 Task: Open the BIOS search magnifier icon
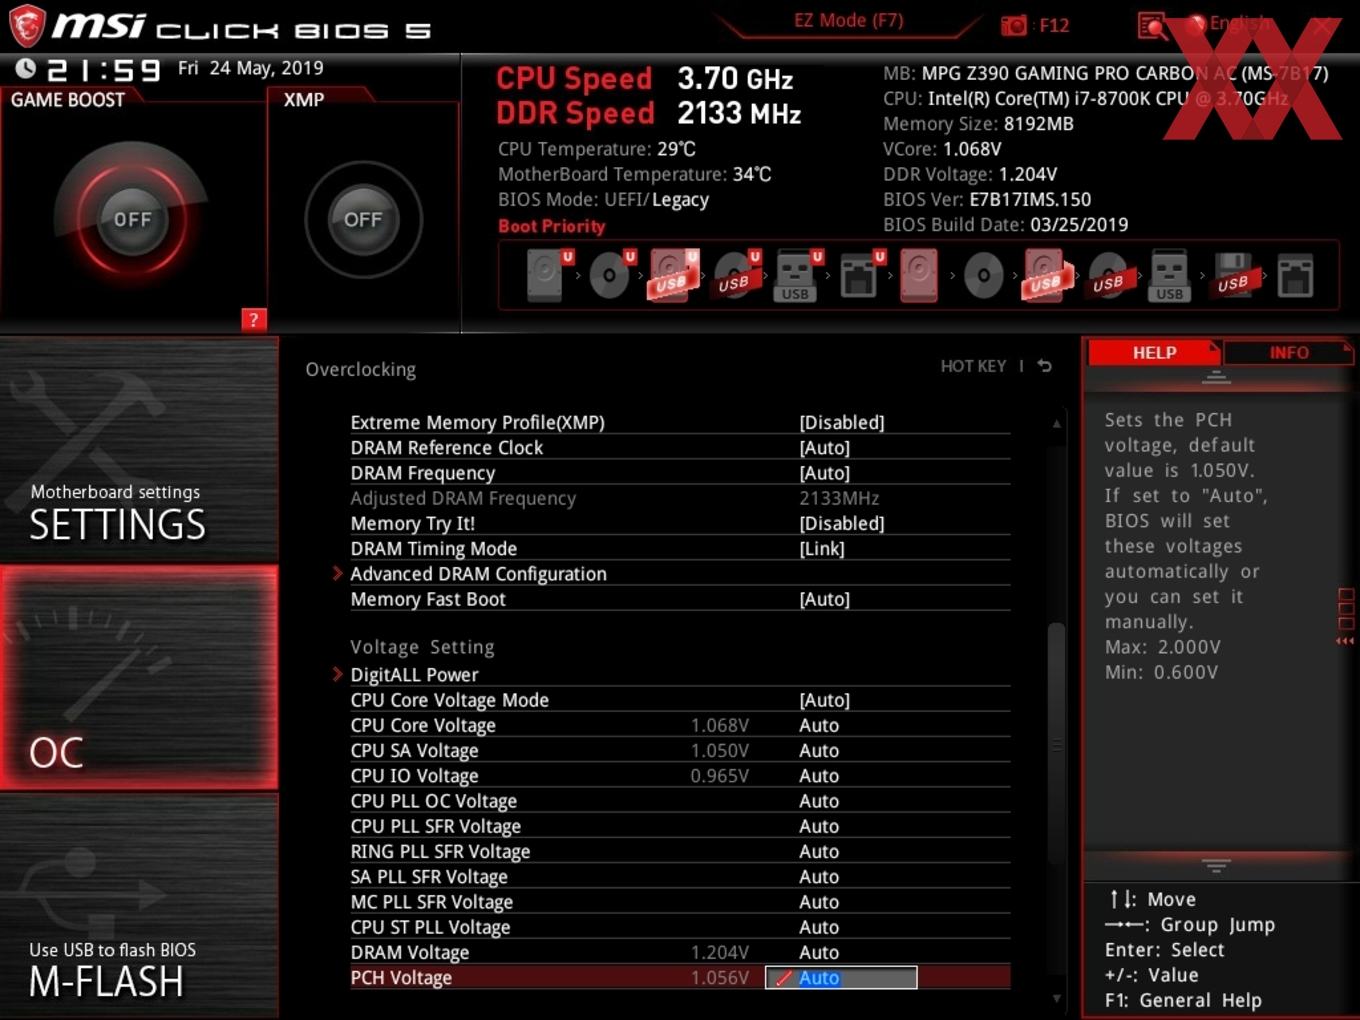pyautogui.click(x=1153, y=26)
